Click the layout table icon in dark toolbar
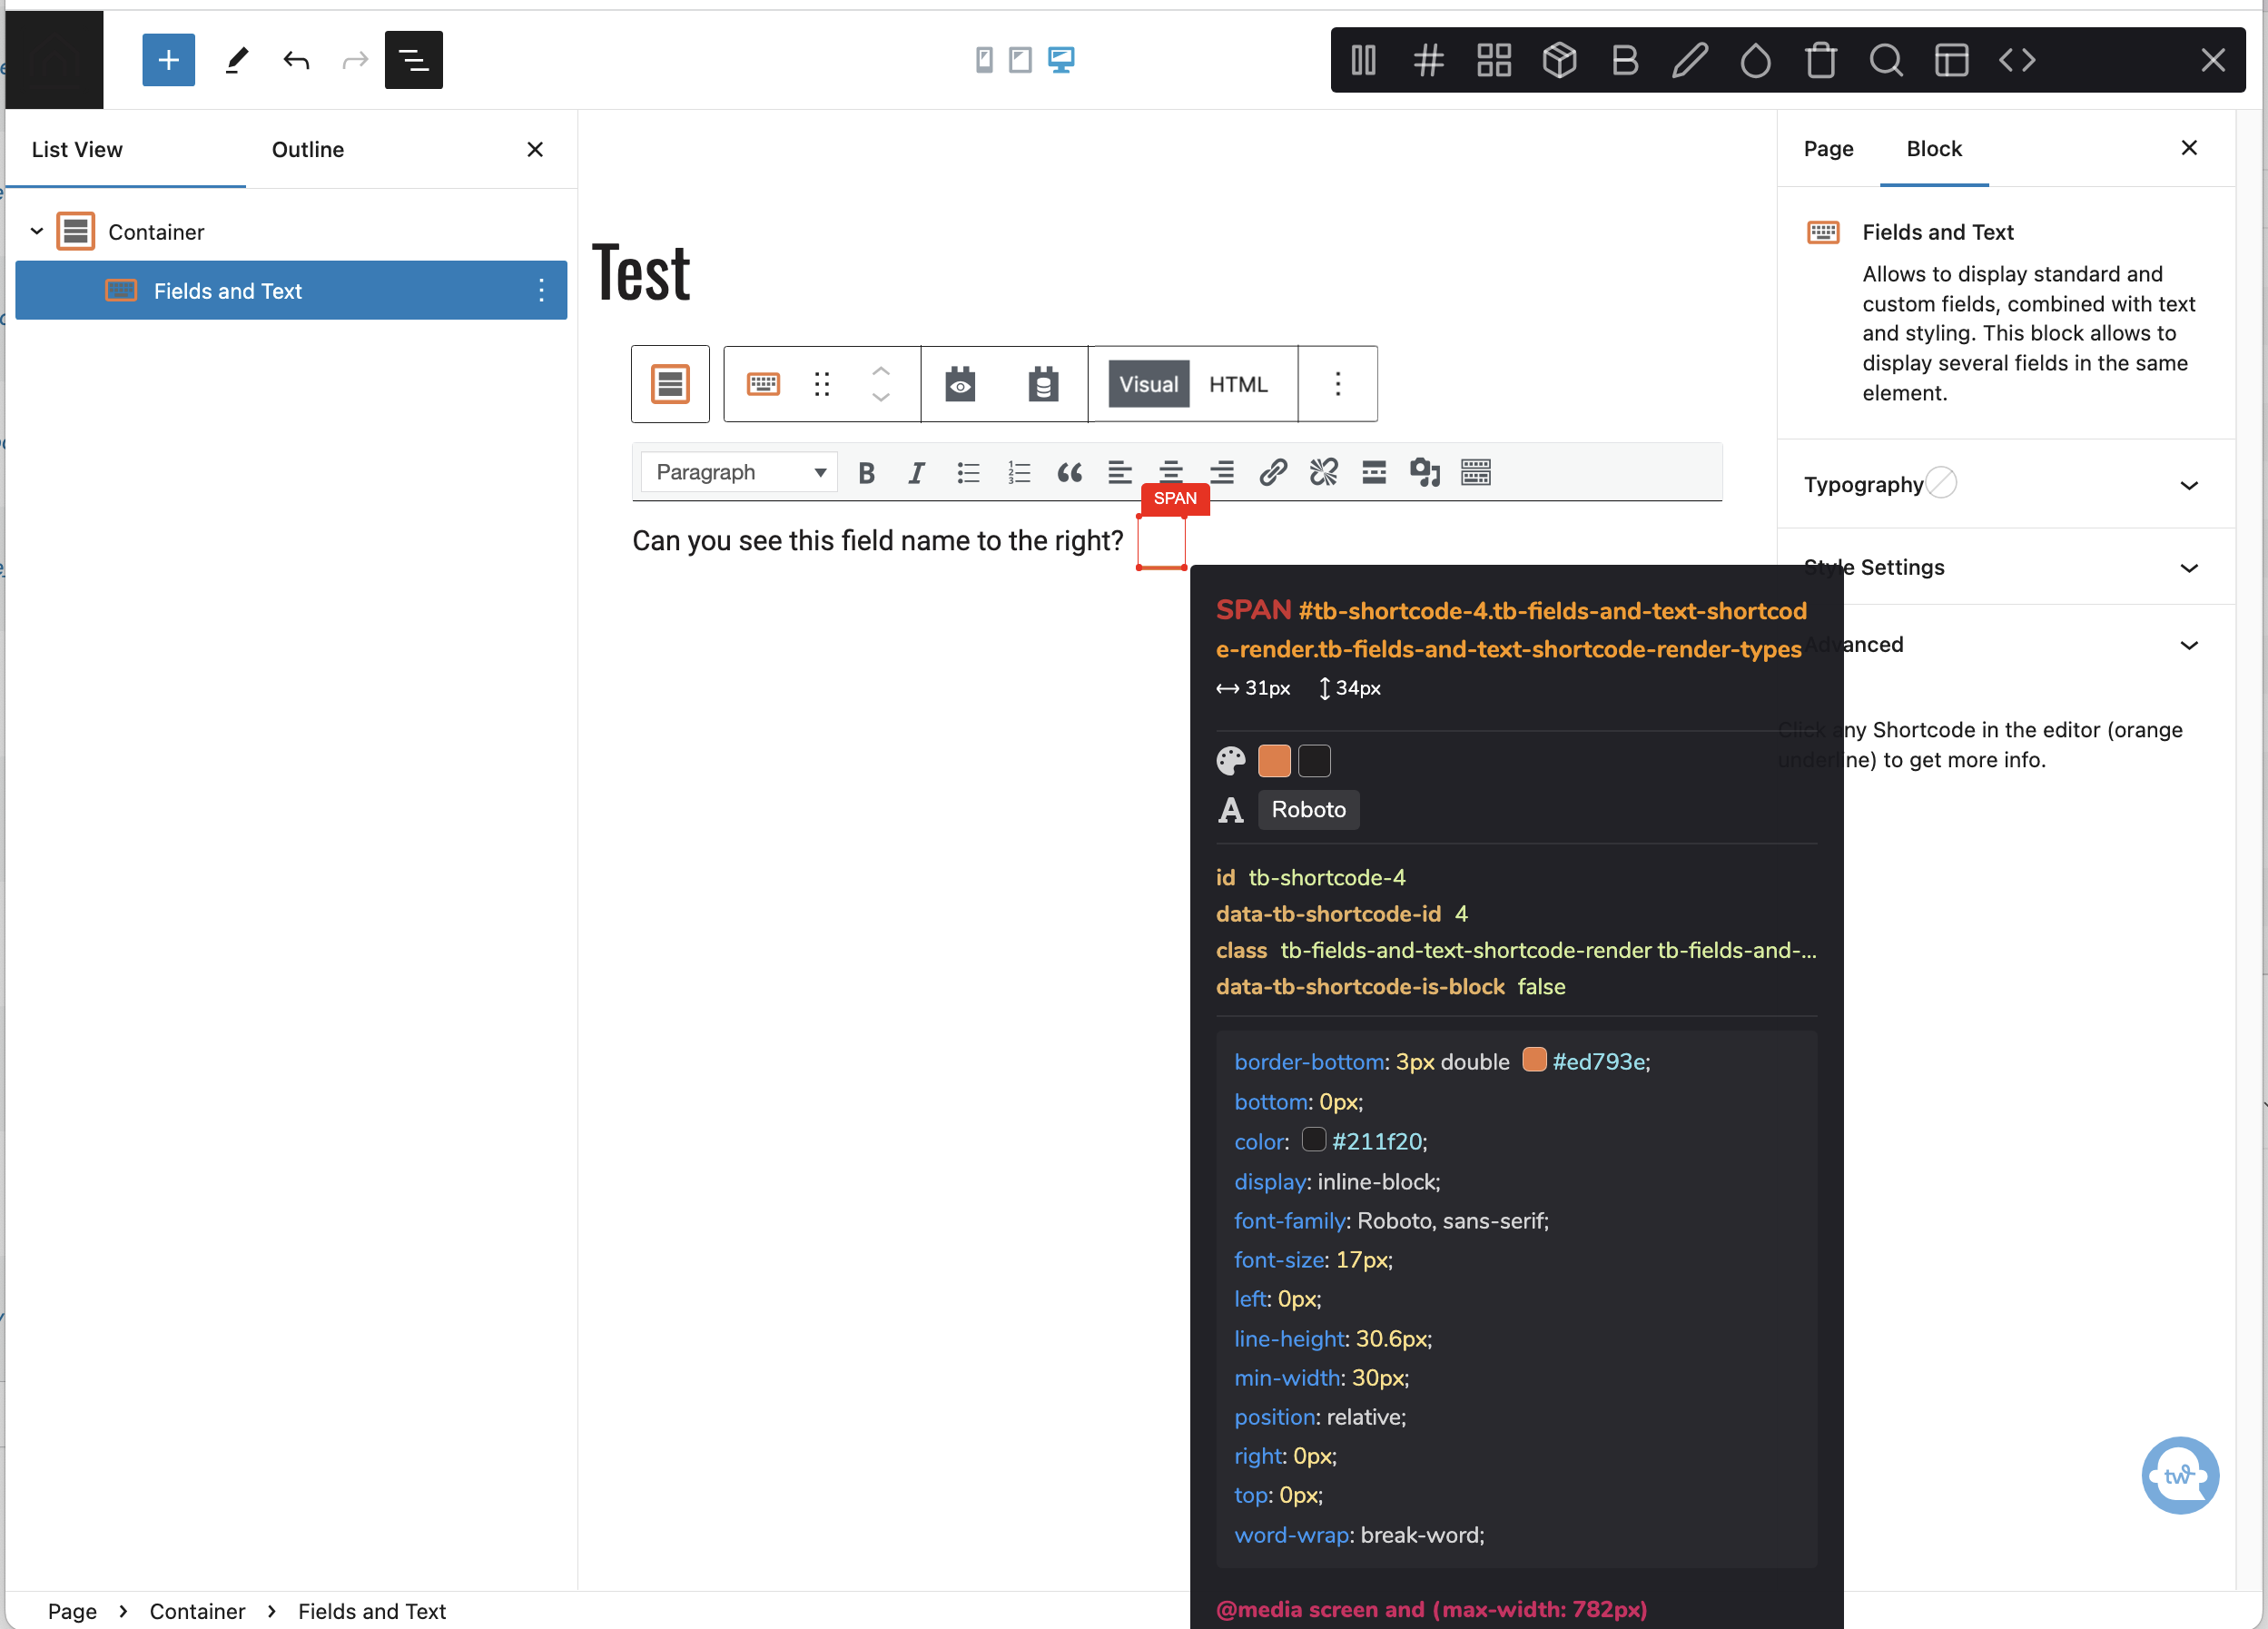 pyautogui.click(x=1951, y=60)
